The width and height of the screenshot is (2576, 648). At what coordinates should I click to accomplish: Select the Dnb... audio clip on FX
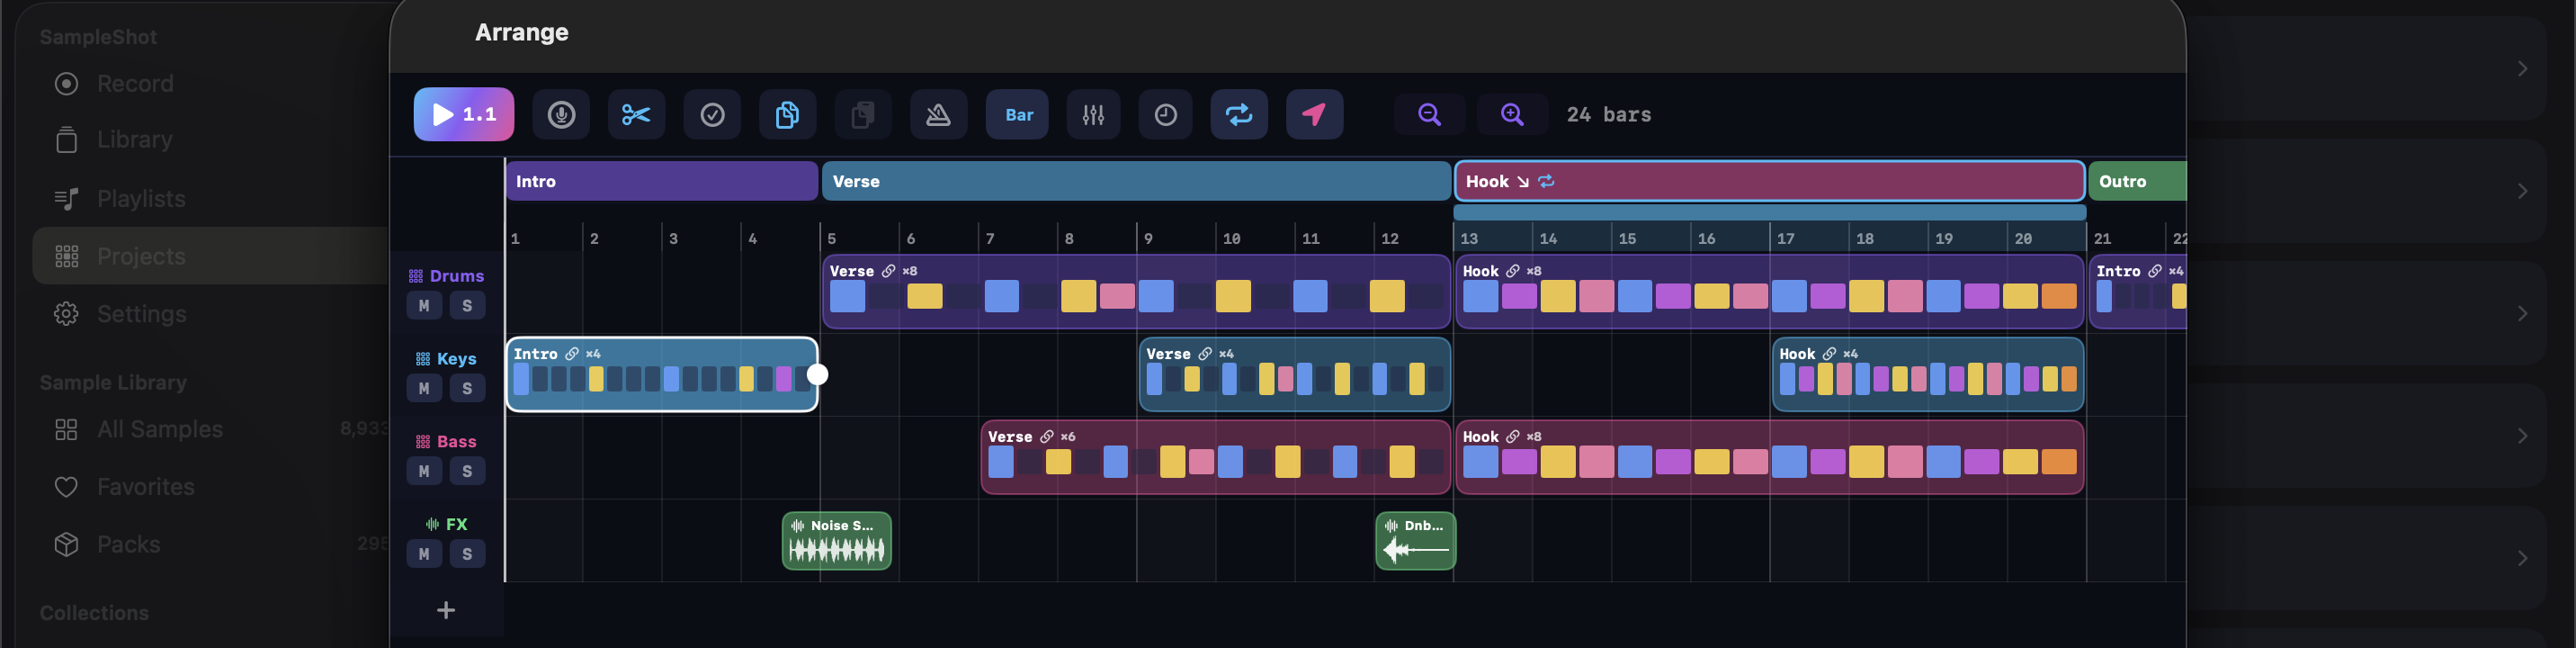pyautogui.click(x=1415, y=541)
